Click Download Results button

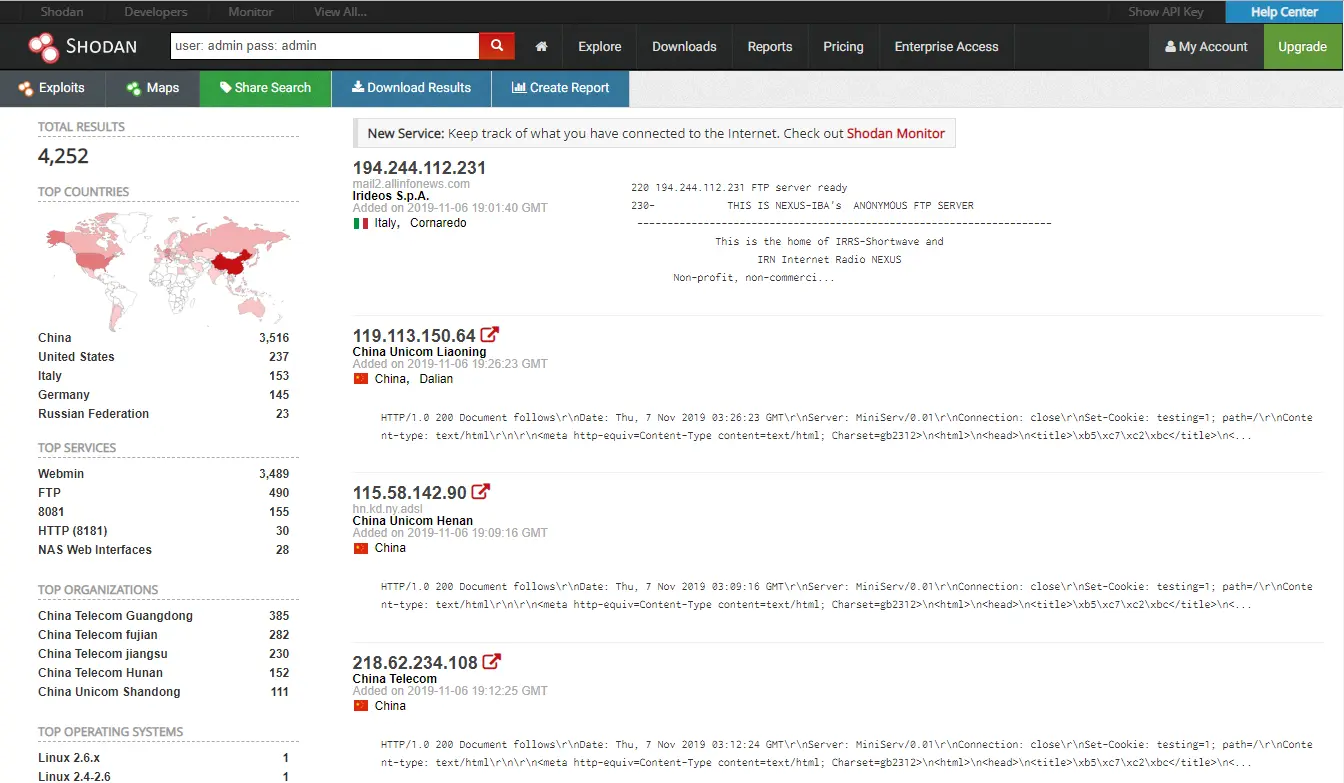point(411,88)
